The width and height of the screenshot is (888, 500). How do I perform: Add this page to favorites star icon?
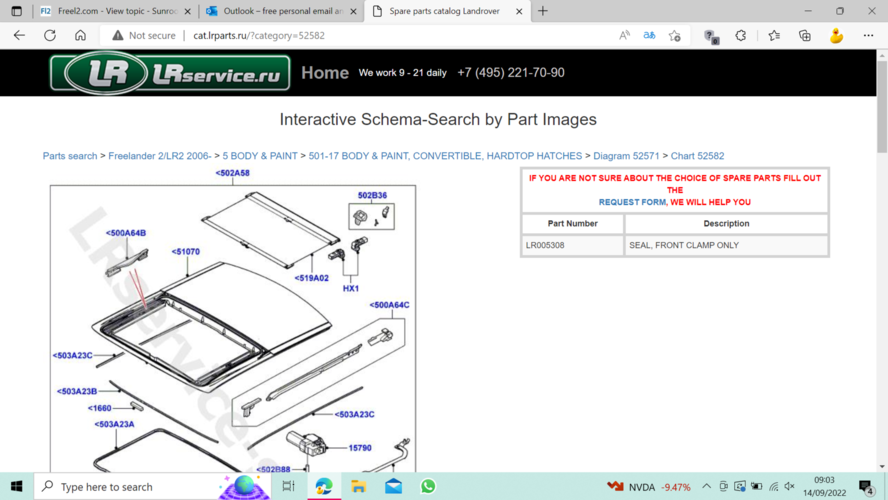[x=674, y=35]
